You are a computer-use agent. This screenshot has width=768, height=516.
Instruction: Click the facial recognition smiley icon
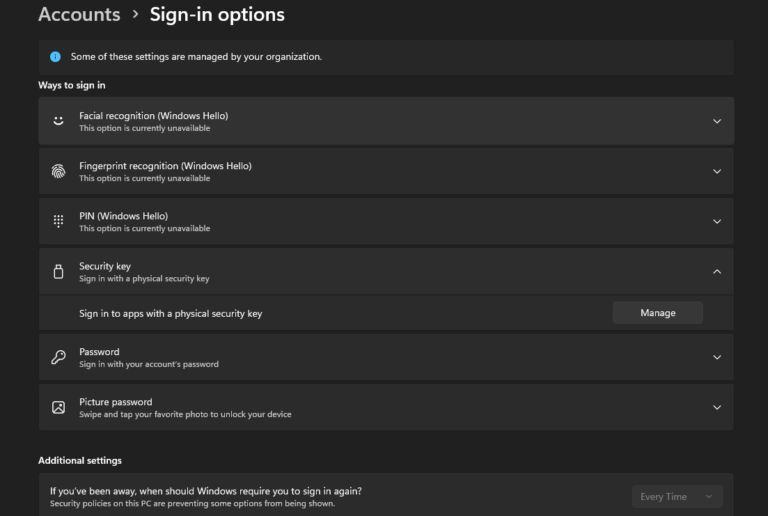(x=58, y=121)
